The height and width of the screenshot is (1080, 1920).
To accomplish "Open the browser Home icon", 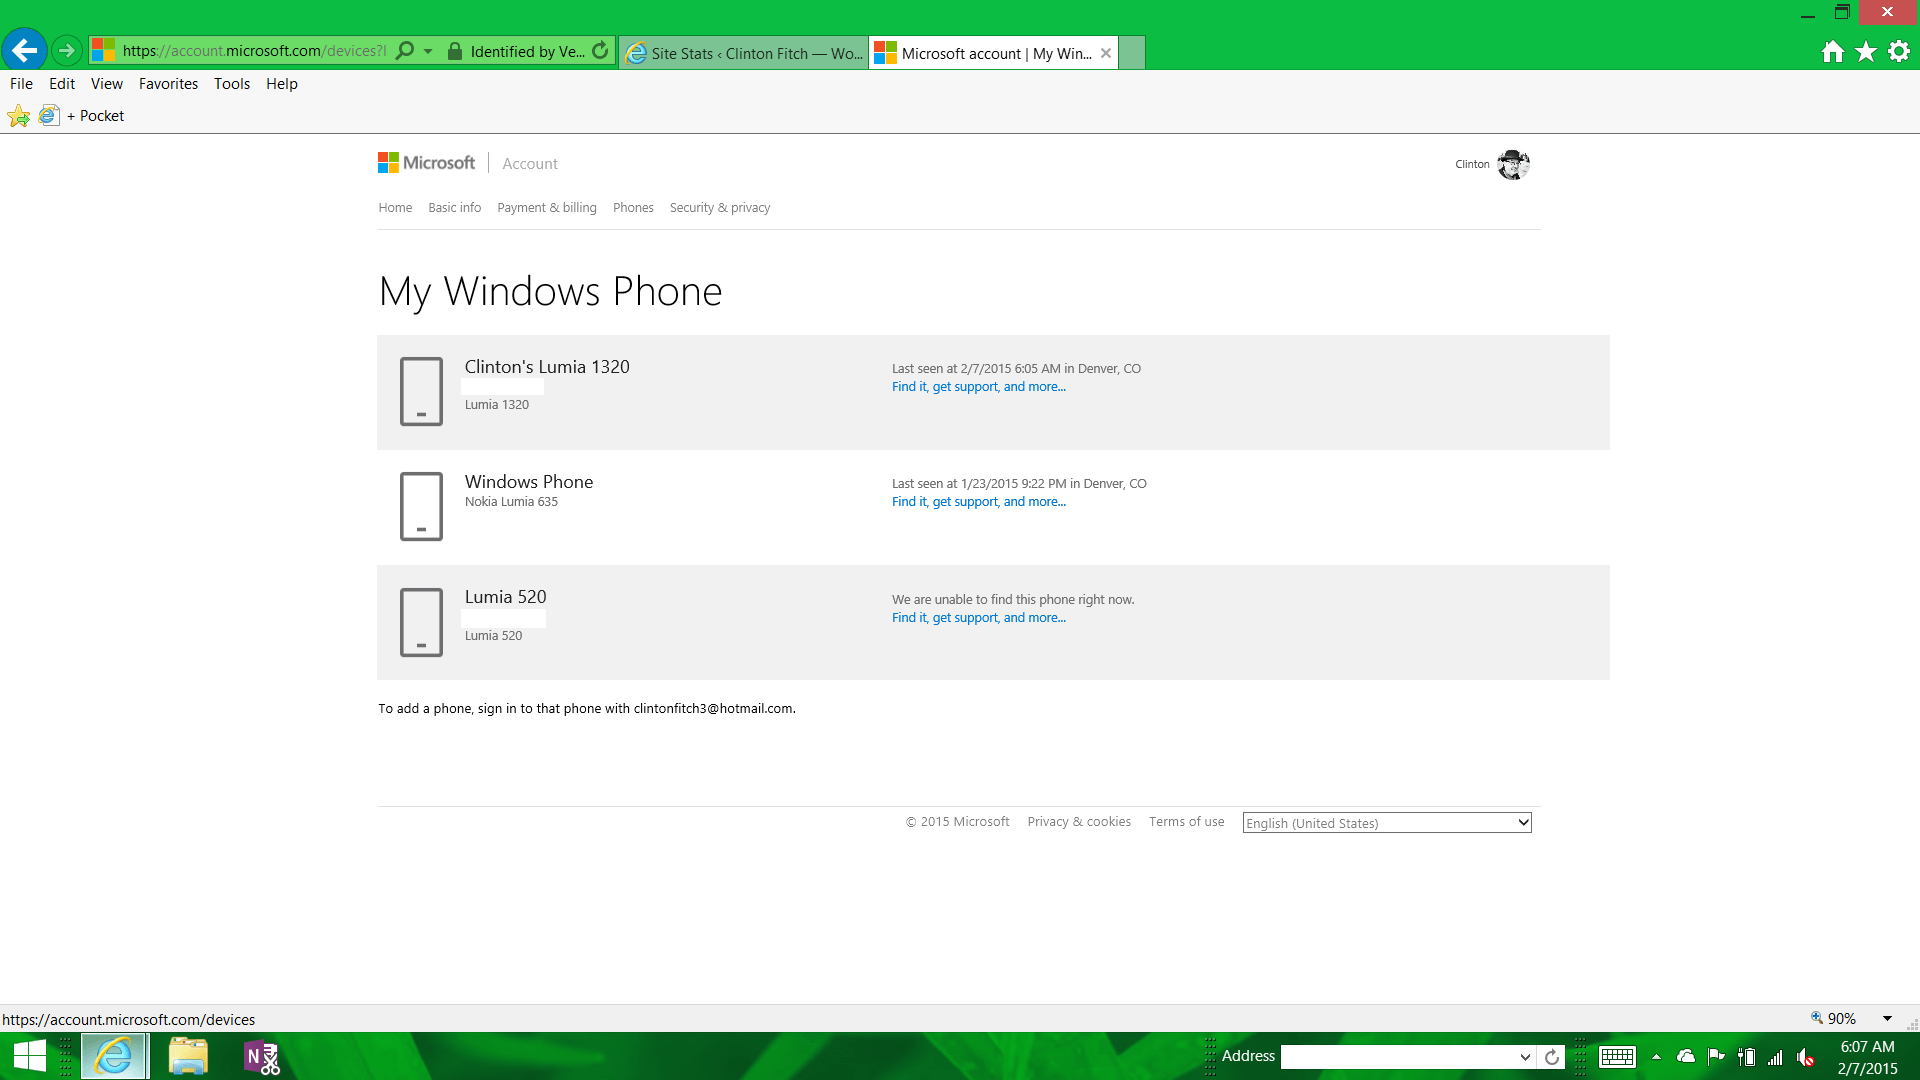I will pyautogui.click(x=1832, y=52).
